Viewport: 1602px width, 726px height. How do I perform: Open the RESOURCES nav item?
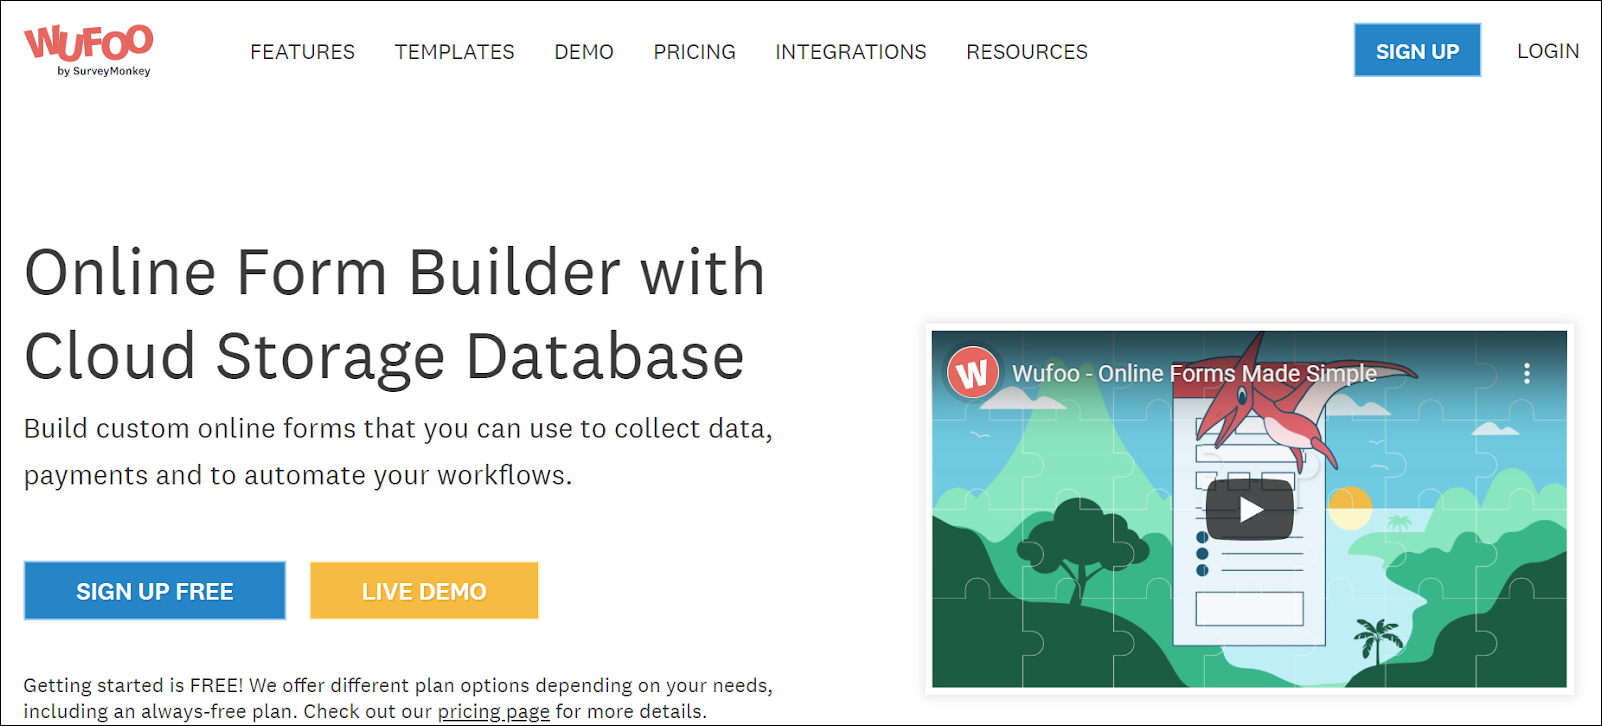coord(1026,52)
